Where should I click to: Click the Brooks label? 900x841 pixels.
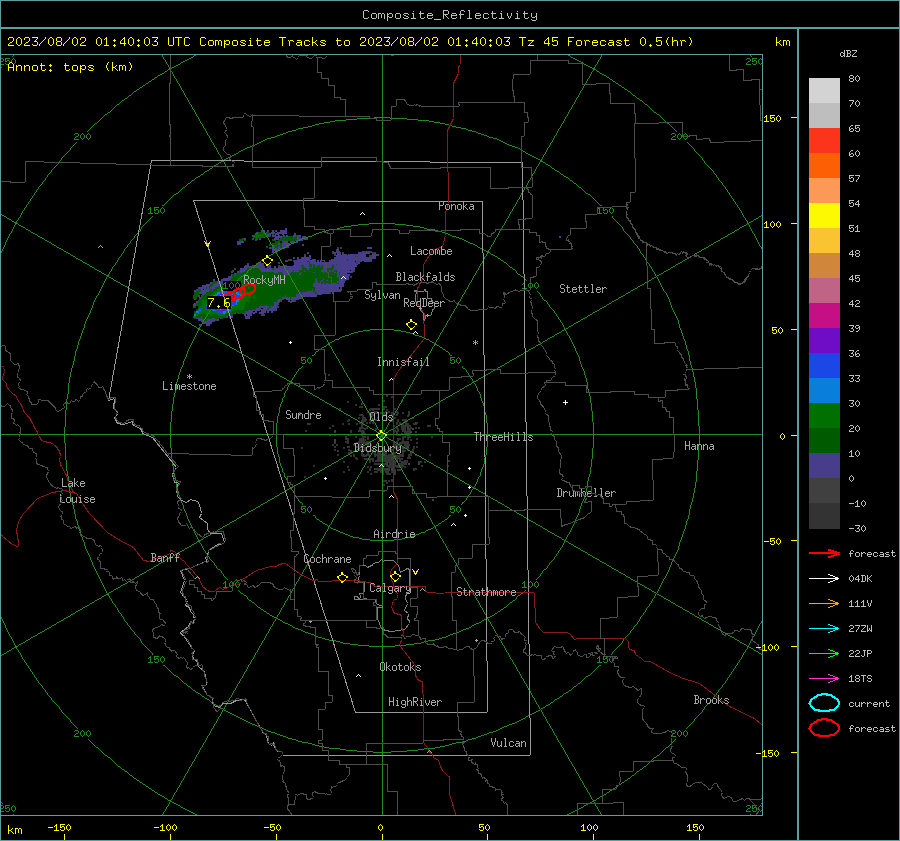tap(711, 700)
